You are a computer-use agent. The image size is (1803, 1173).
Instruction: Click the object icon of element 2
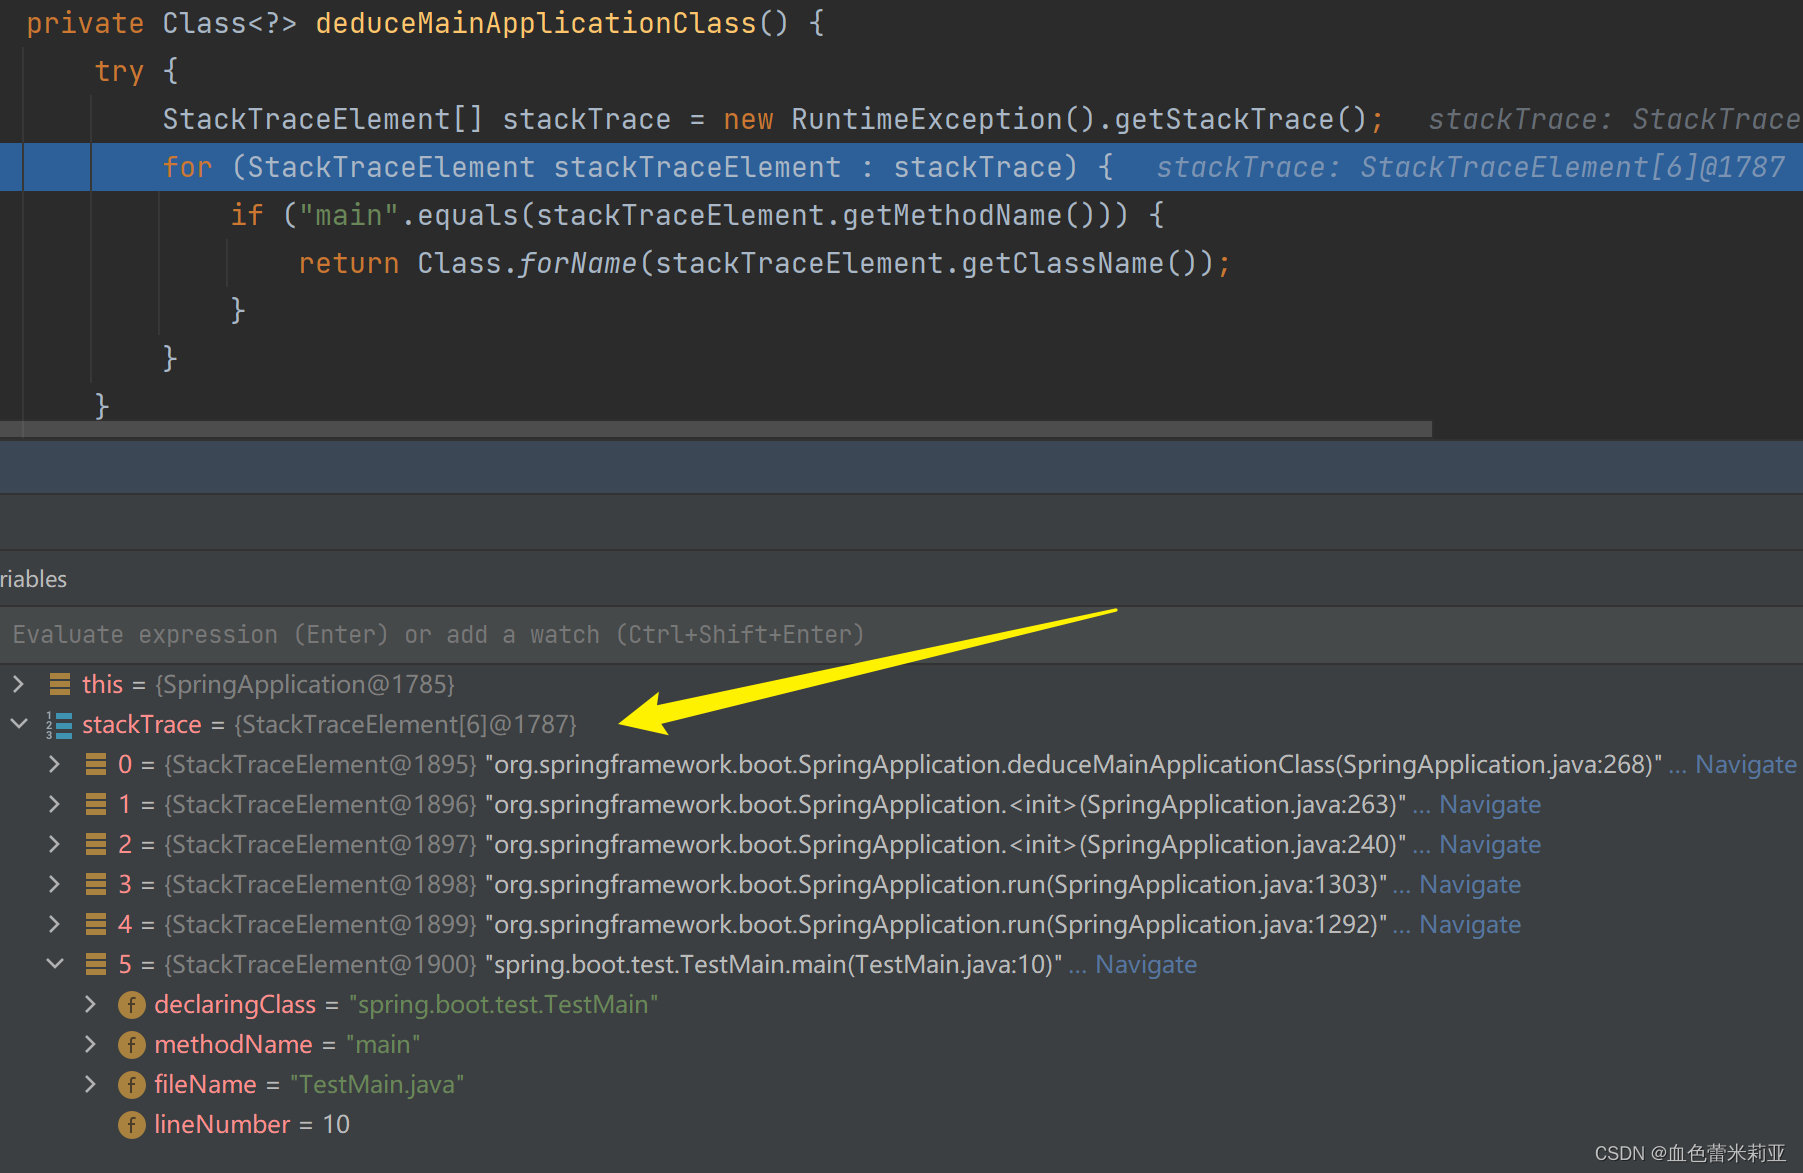[x=96, y=844]
